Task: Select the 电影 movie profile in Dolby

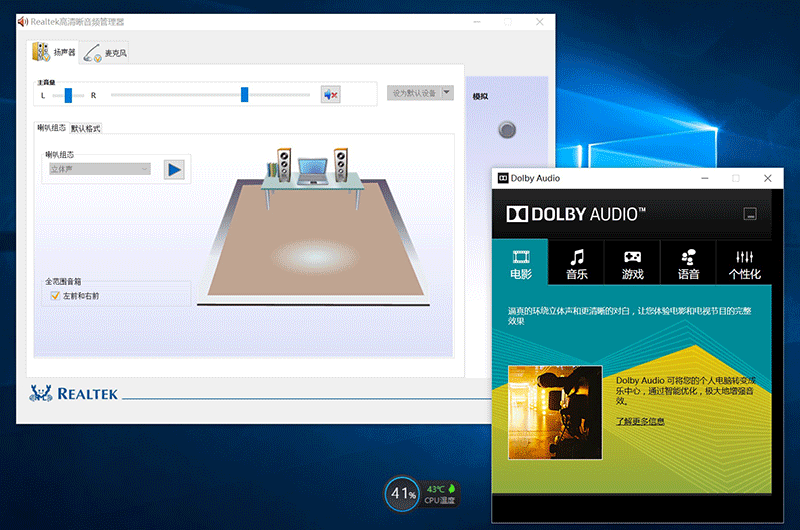Action: 520,262
